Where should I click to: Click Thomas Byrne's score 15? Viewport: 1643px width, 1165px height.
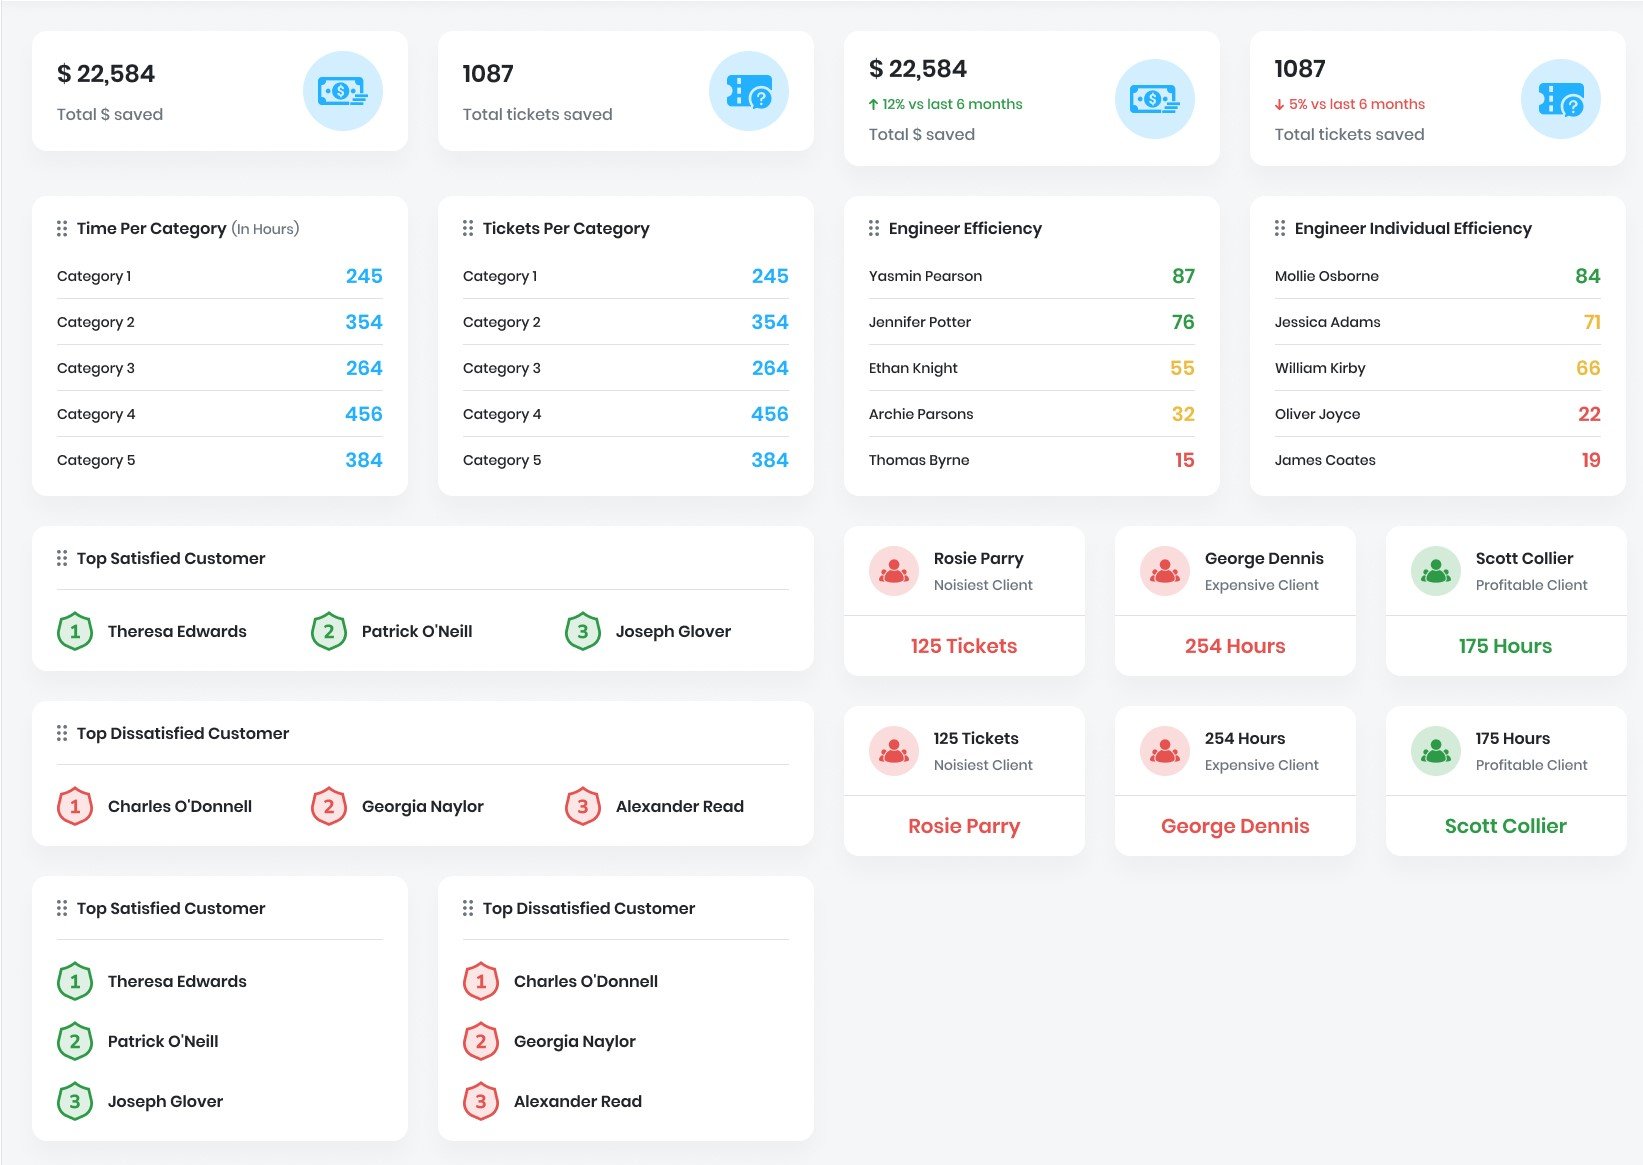[x=1185, y=460]
